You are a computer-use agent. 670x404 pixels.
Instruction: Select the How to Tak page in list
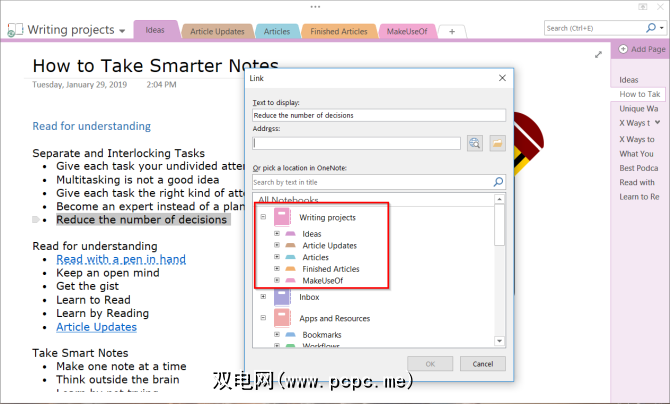639,94
